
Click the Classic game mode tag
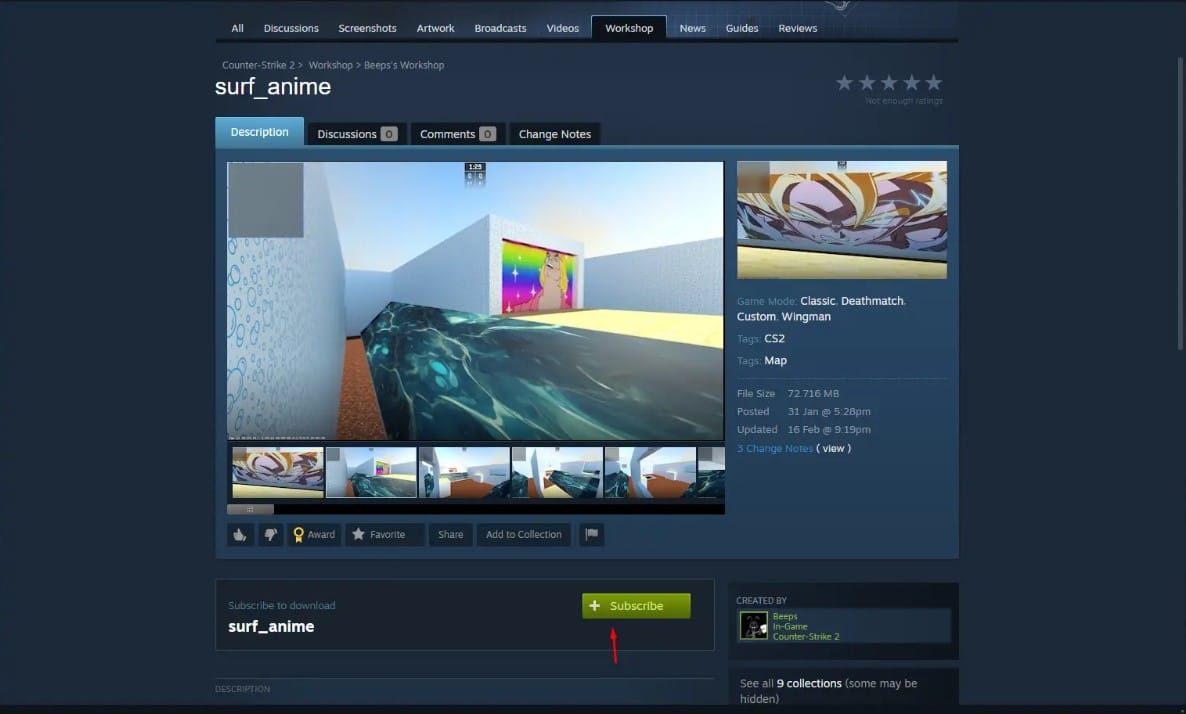click(x=818, y=301)
